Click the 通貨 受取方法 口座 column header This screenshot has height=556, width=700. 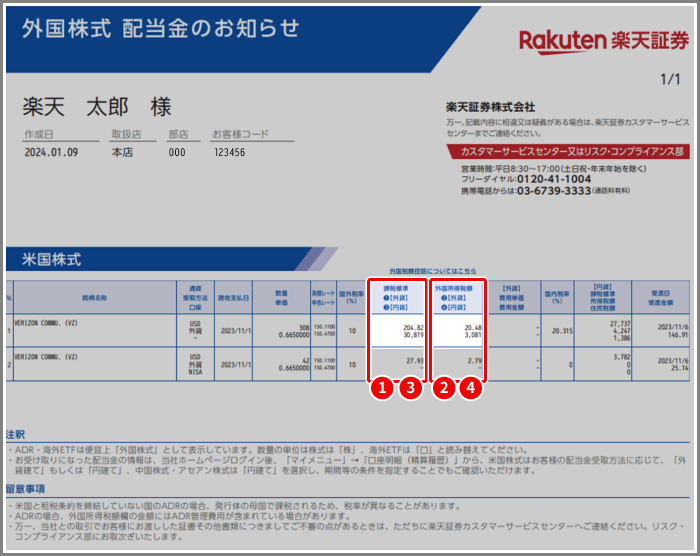(x=195, y=298)
